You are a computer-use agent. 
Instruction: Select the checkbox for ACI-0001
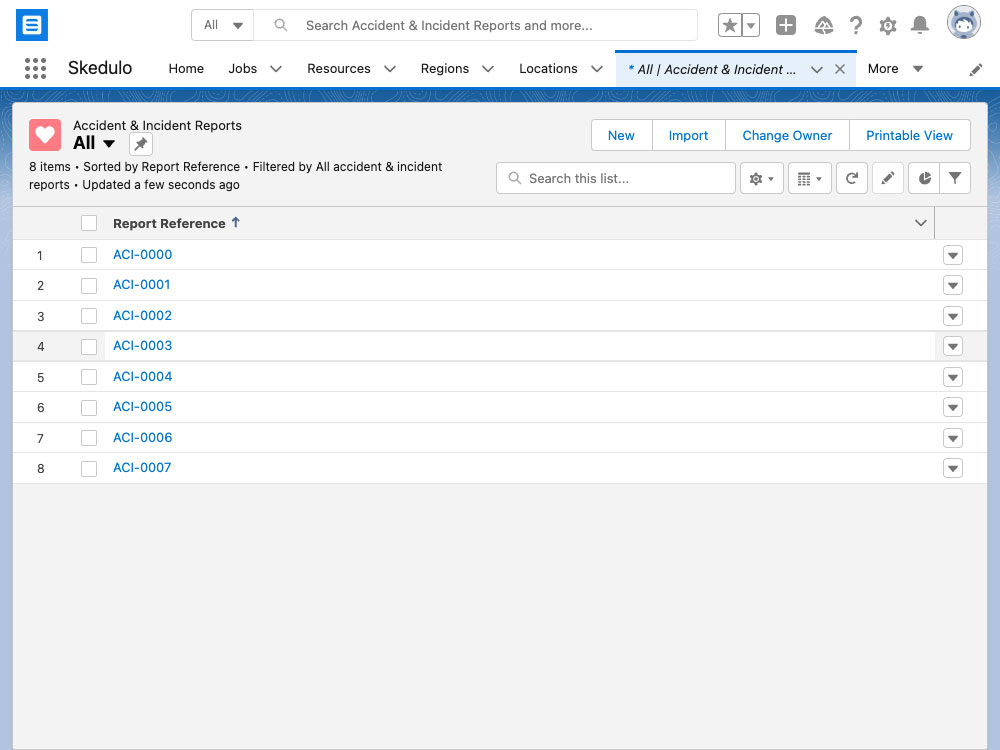pos(89,286)
